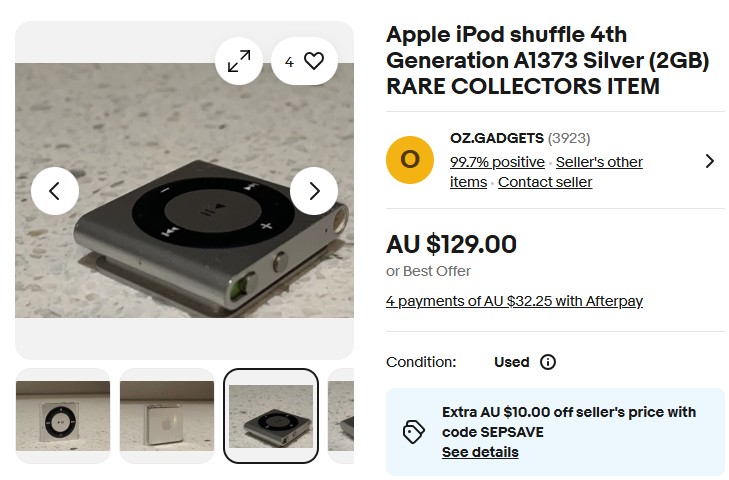The height and width of the screenshot is (480, 729).
Task: Open condition info icon next to Used
Action: tap(548, 362)
